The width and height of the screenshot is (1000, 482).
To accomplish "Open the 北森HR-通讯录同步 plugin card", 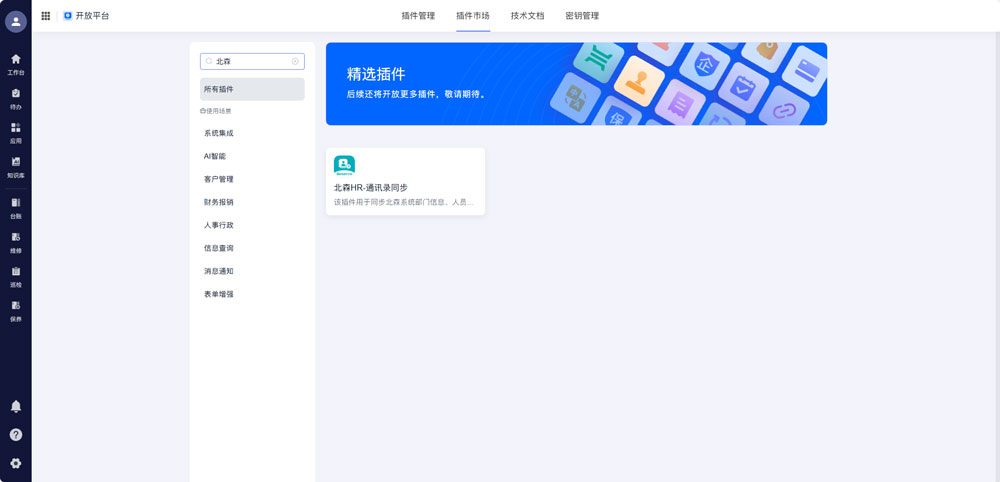I will pyautogui.click(x=405, y=181).
